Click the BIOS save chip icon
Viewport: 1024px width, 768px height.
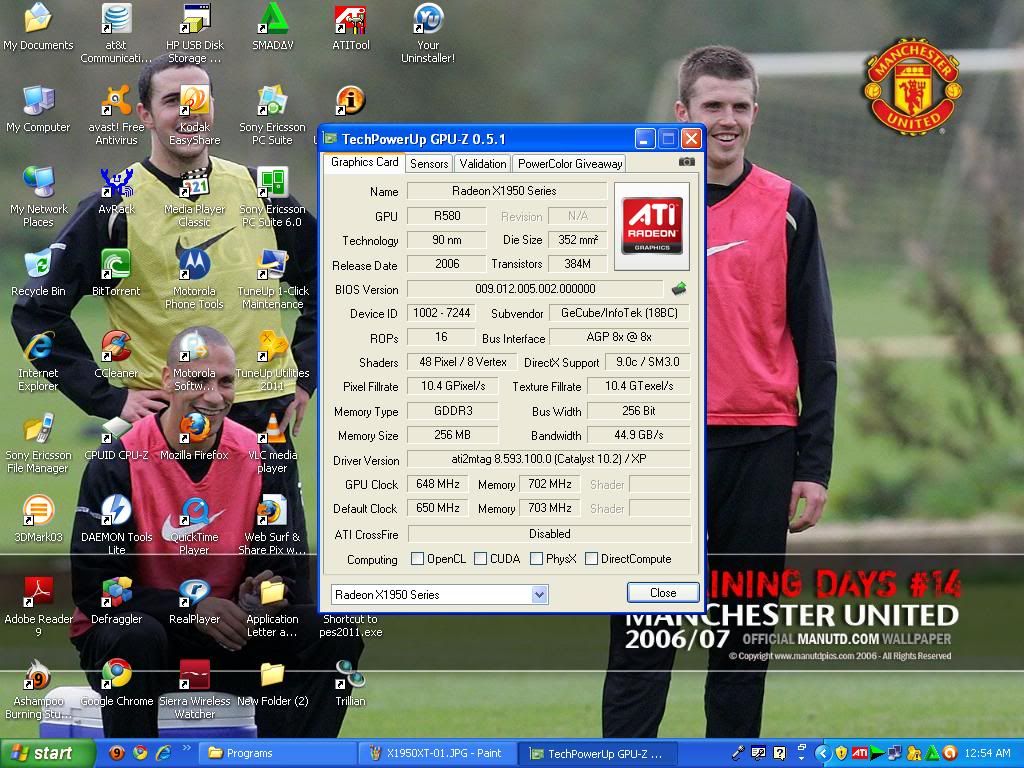pyautogui.click(x=679, y=288)
